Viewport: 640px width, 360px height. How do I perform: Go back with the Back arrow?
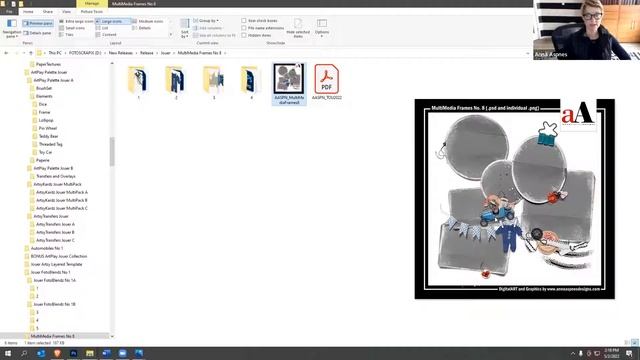click(x=6, y=53)
